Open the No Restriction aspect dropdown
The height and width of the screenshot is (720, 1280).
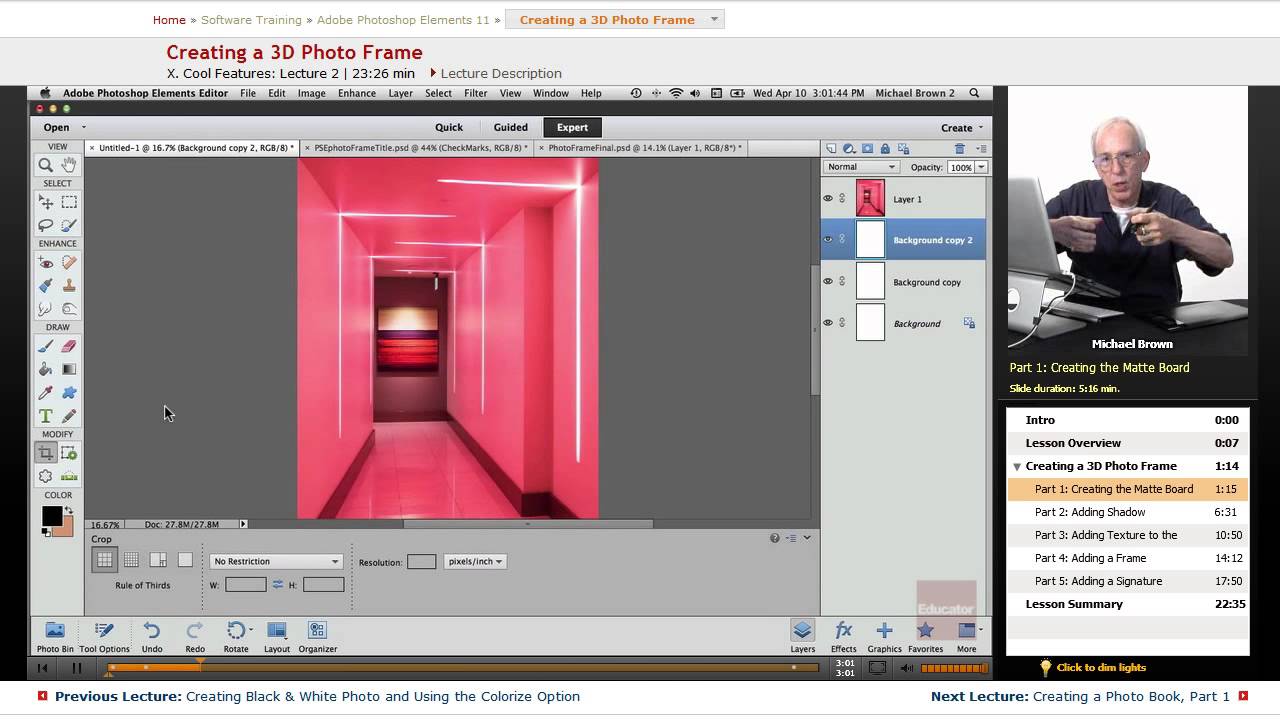(276, 561)
